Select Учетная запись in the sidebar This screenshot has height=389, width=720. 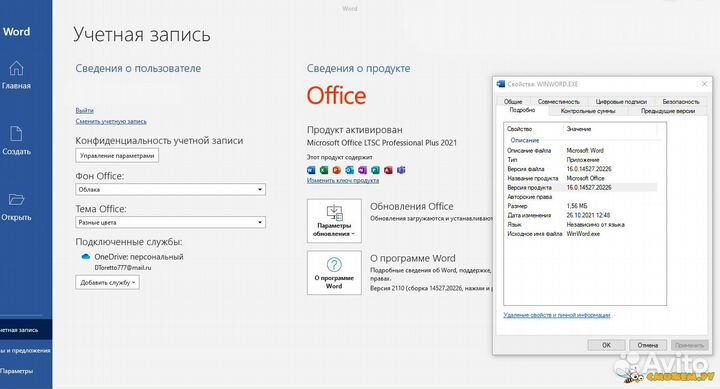[26, 330]
